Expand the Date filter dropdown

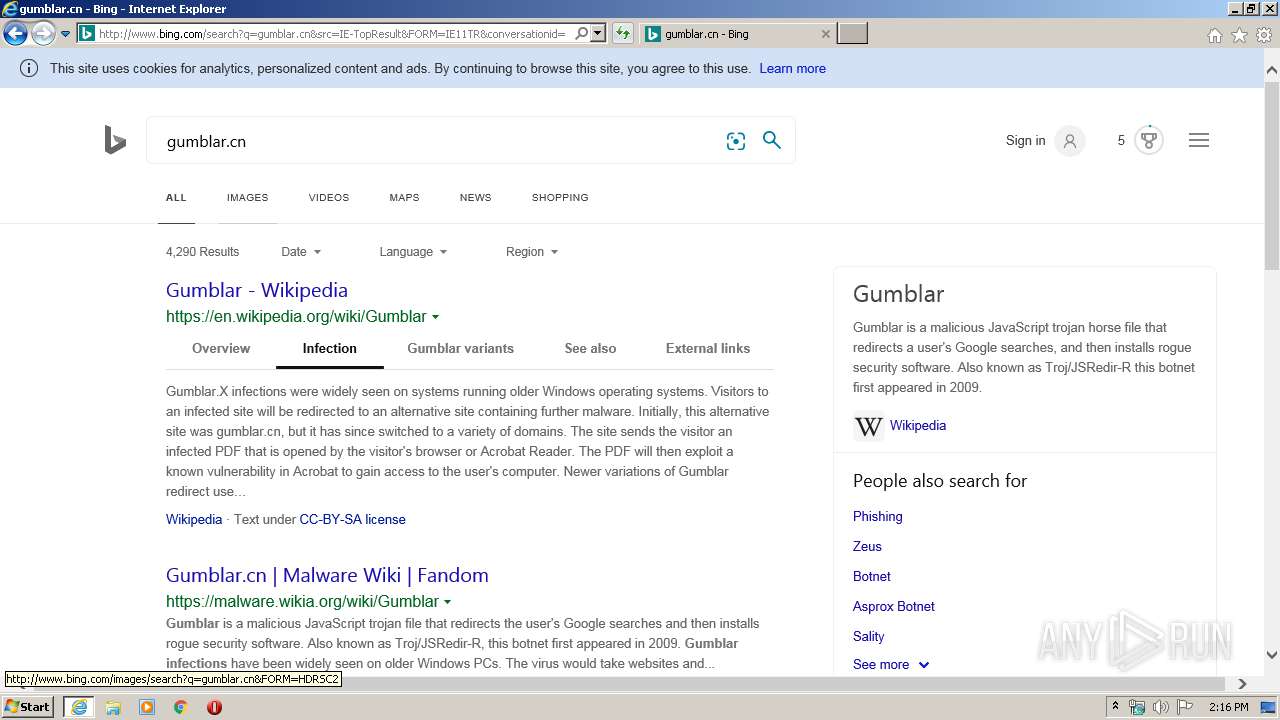click(x=301, y=252)
